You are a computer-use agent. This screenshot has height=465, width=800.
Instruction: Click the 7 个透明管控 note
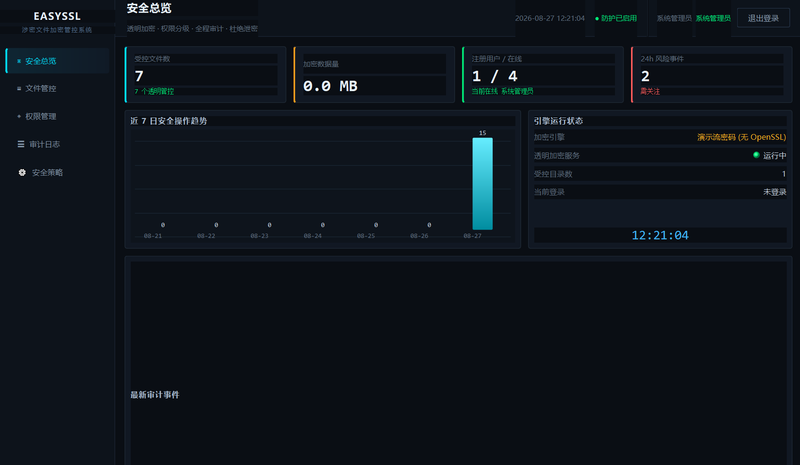coord(154,91)
